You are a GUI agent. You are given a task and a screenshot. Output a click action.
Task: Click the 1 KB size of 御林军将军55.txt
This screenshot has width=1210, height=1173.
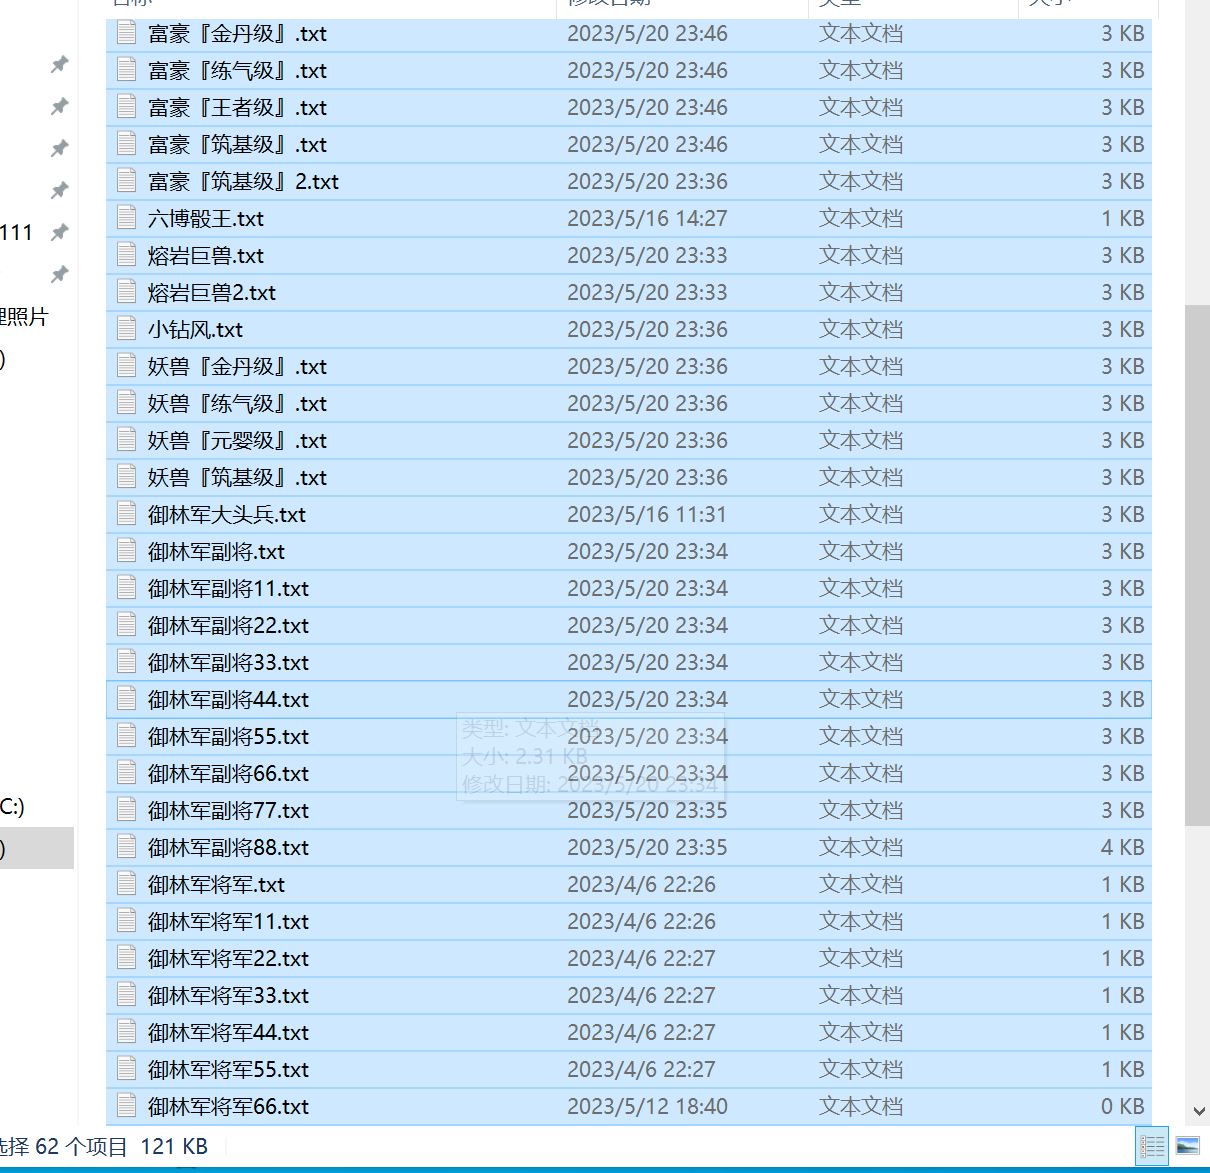pos(1122,1069)
